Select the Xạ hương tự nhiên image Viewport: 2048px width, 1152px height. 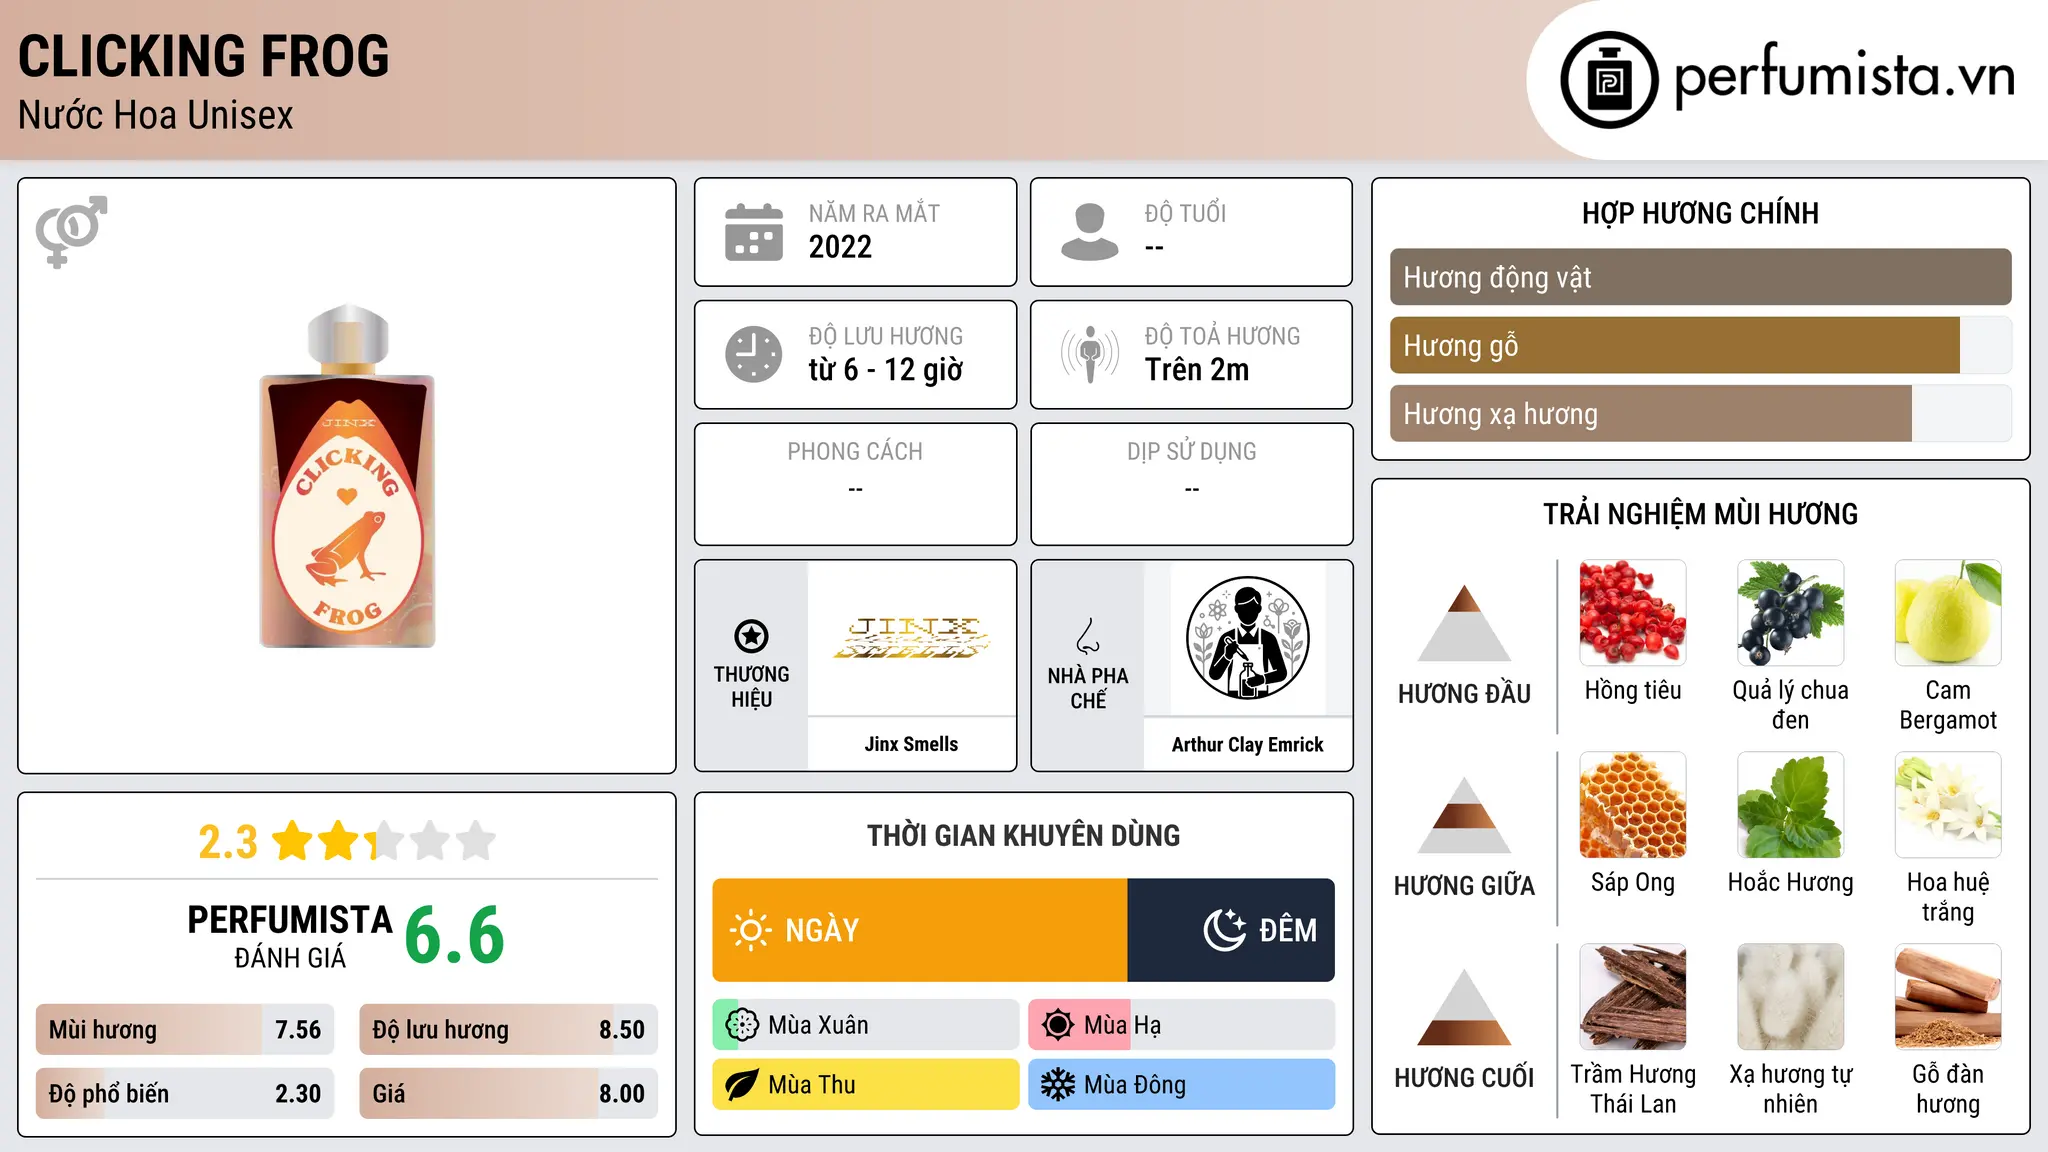point(1790,996)
